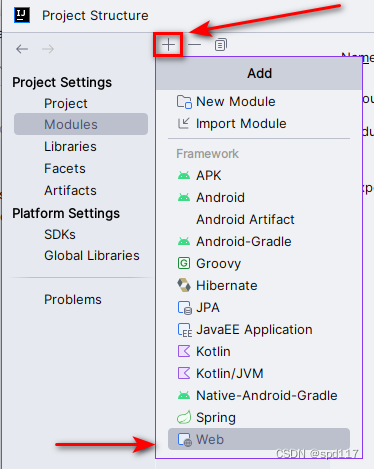374x469 pixels.
Task: Choose JPA framework entry
Action: point(259,307)
